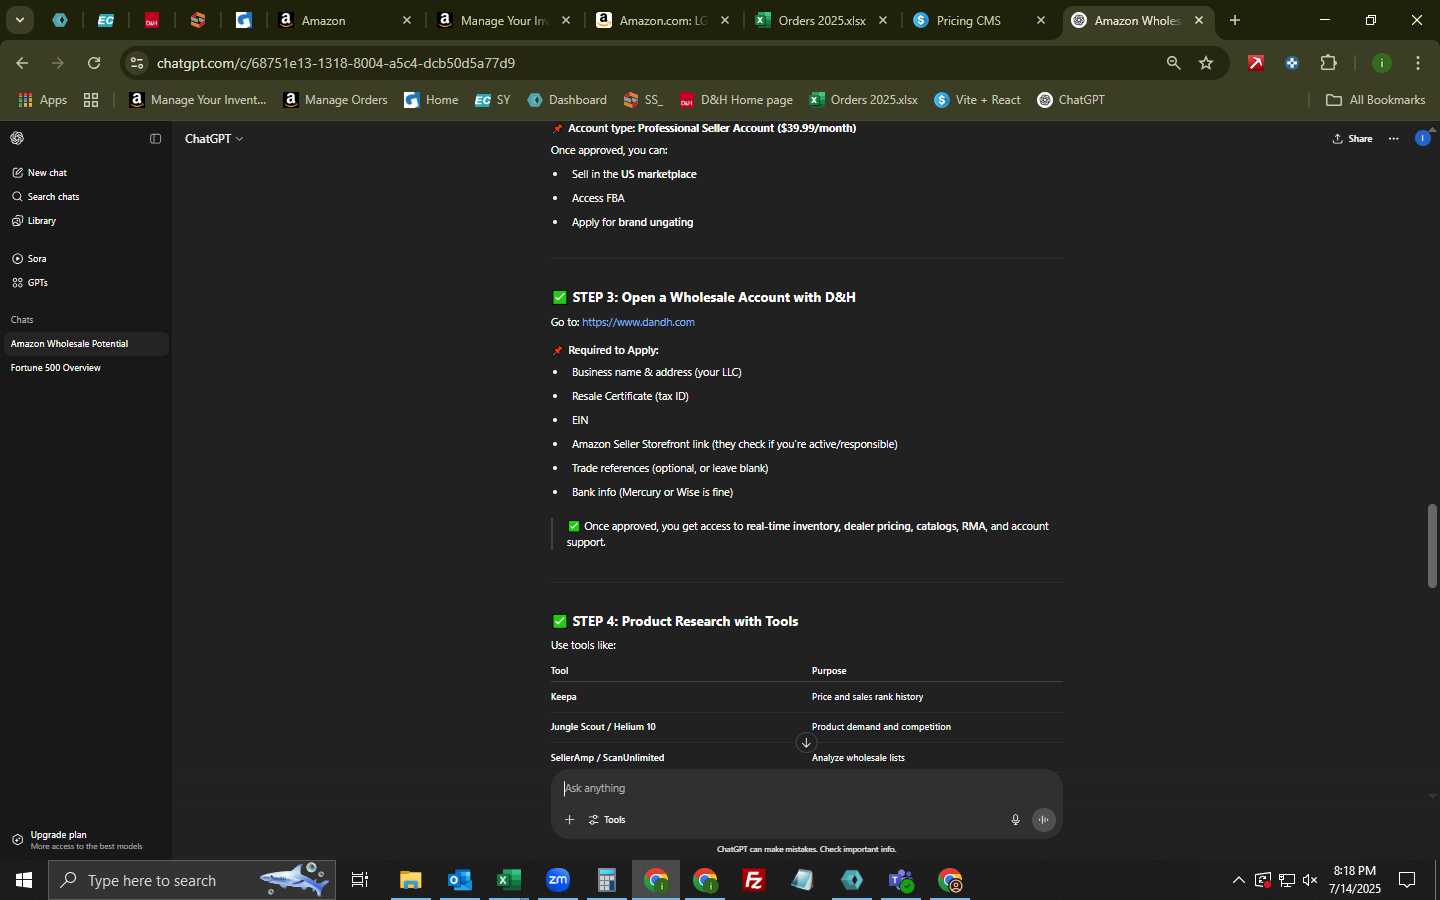Viewport: 1440px width, 900px height.
Task: Open the Windows Start menu
Action: [24, 880]
